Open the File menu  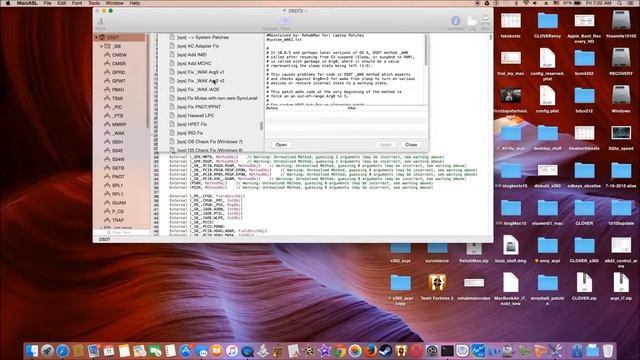[x=47, y=3]
